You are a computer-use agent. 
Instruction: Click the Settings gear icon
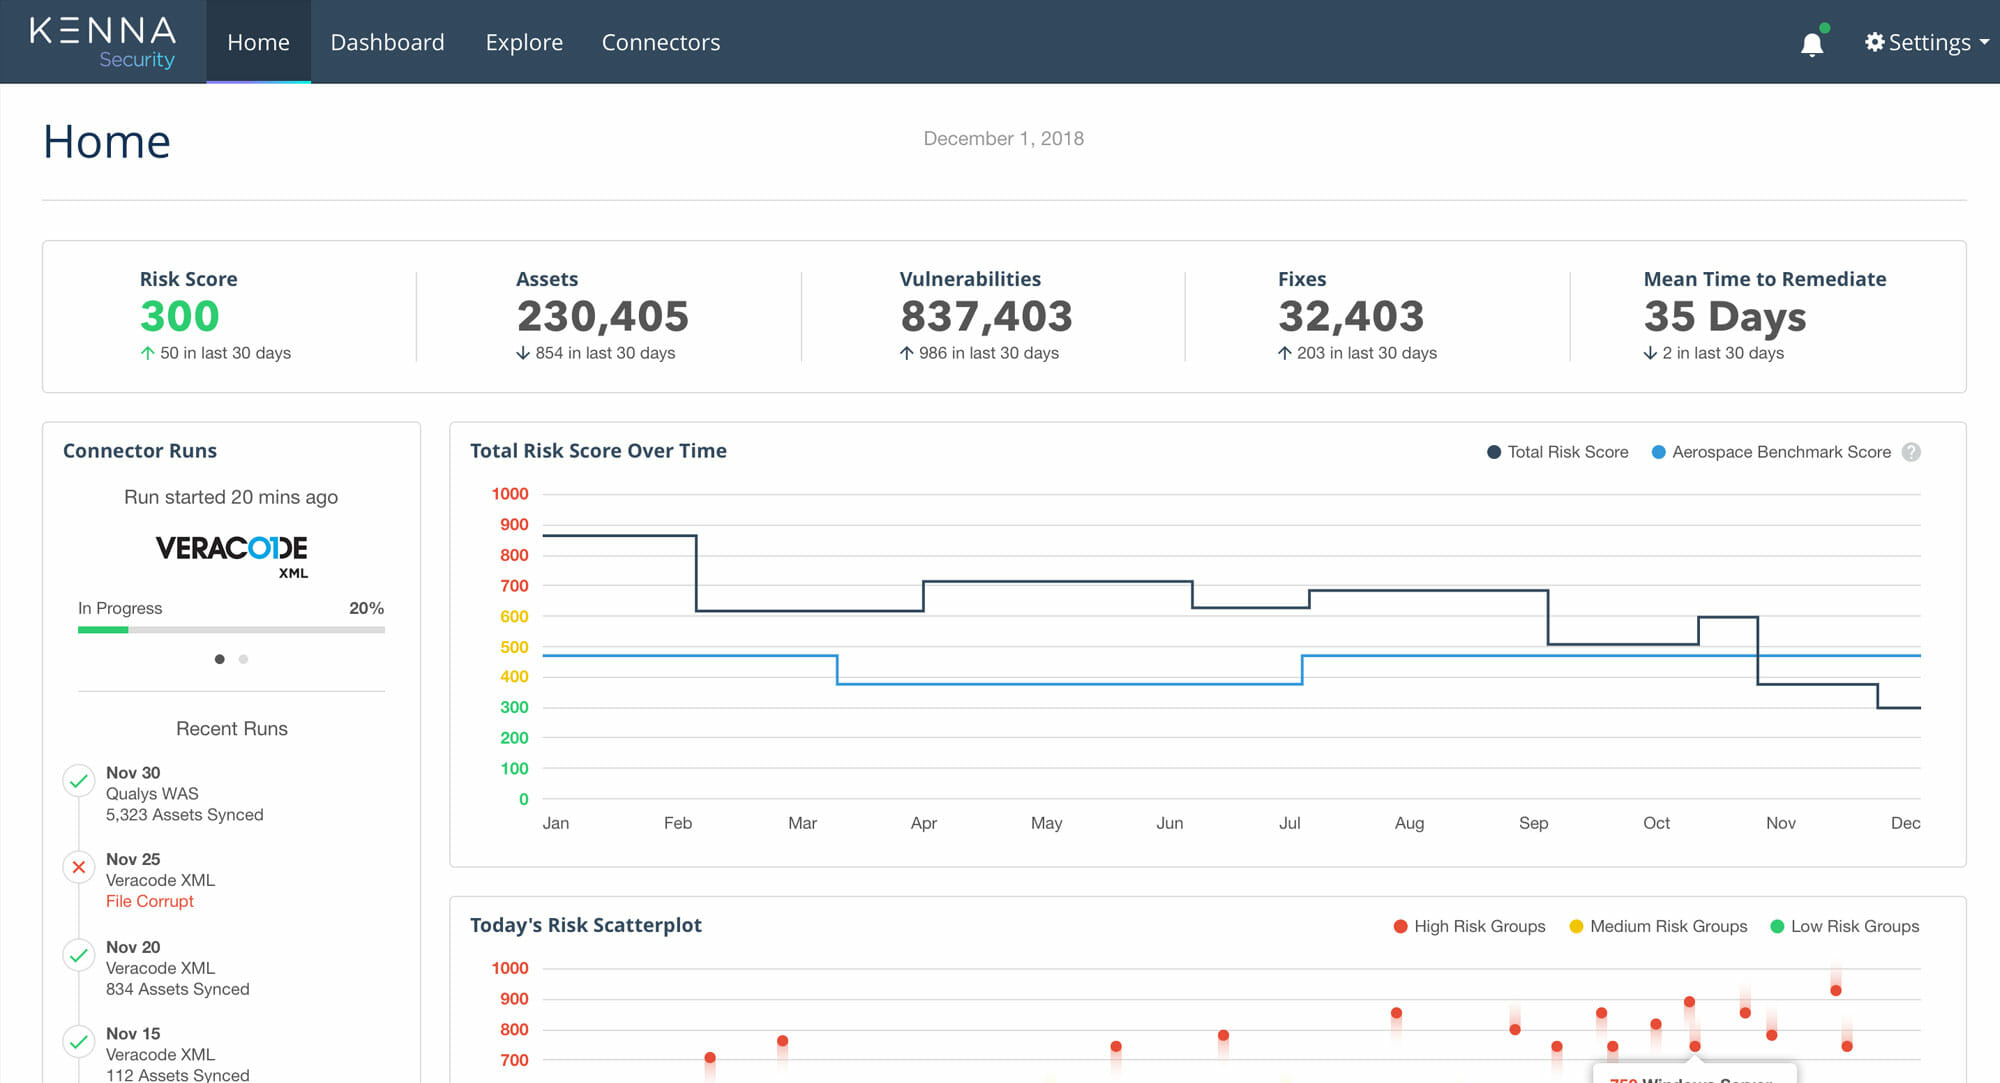1875,42
